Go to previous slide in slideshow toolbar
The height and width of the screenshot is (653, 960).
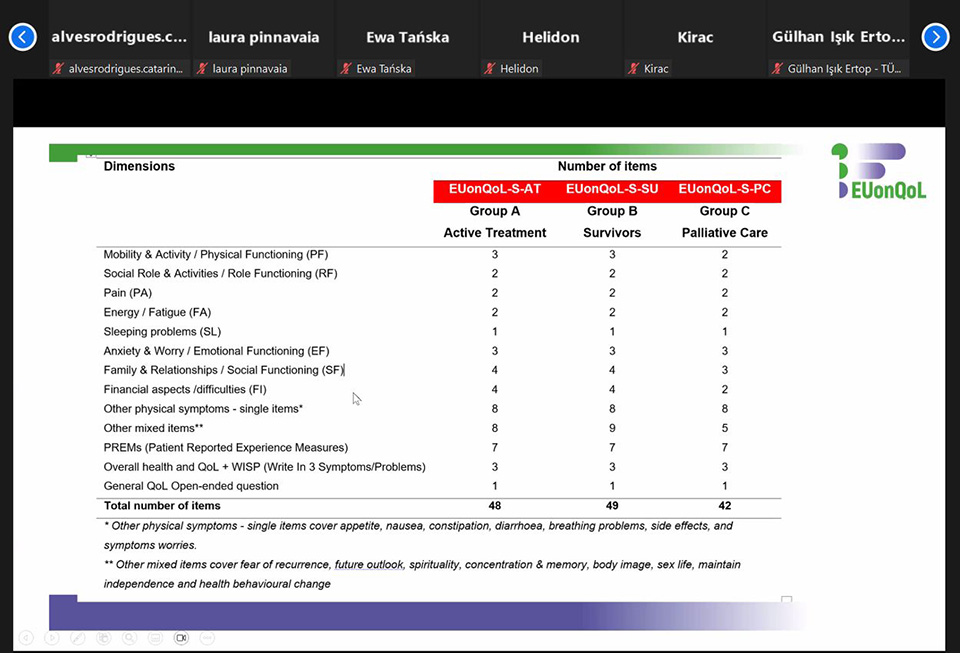pyautogui.click(x=26, y=638)
